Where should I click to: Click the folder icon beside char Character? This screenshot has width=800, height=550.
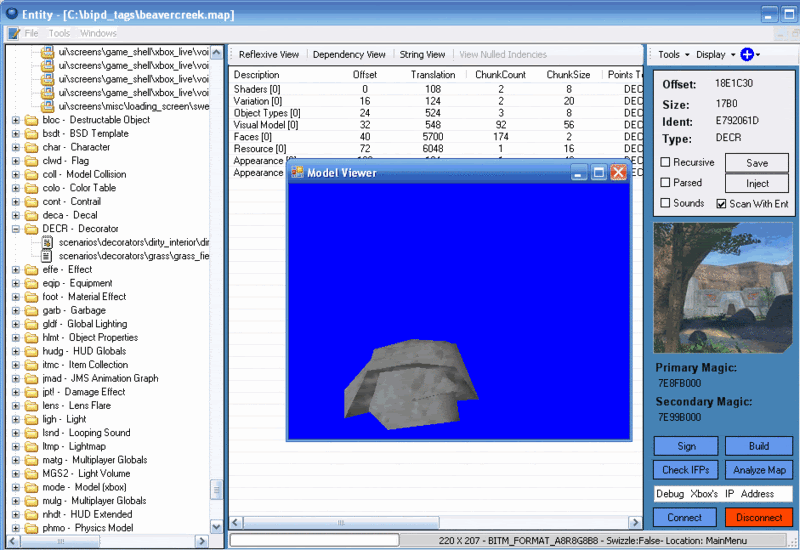click(32, 147)
